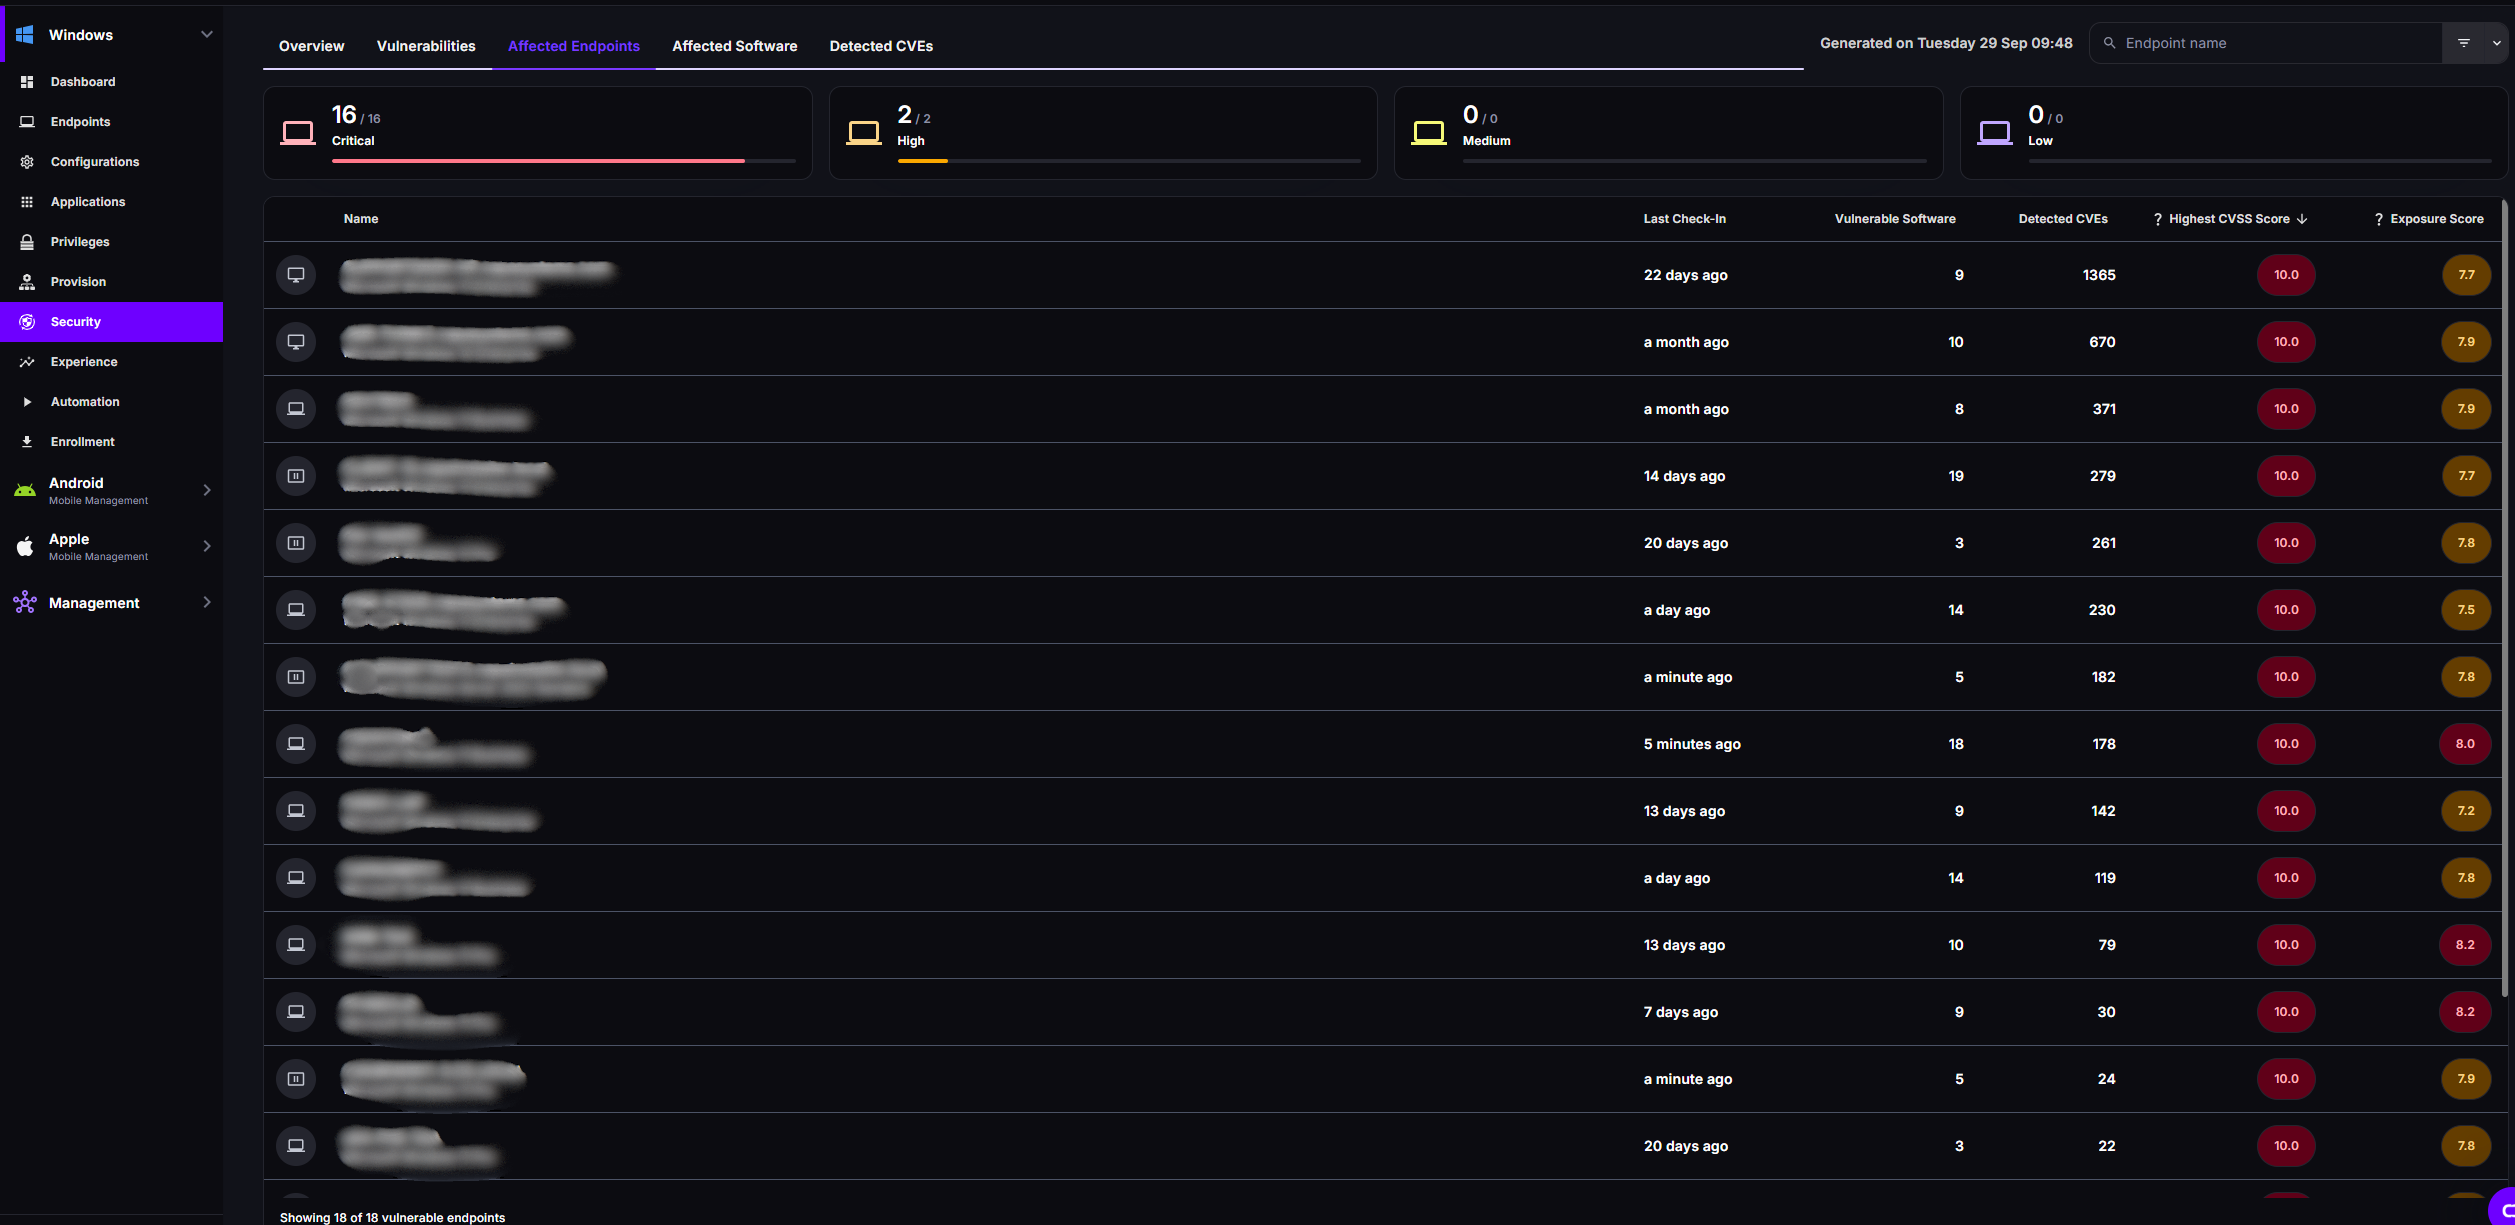Click the Critical severity progress bar

[564, 161]
